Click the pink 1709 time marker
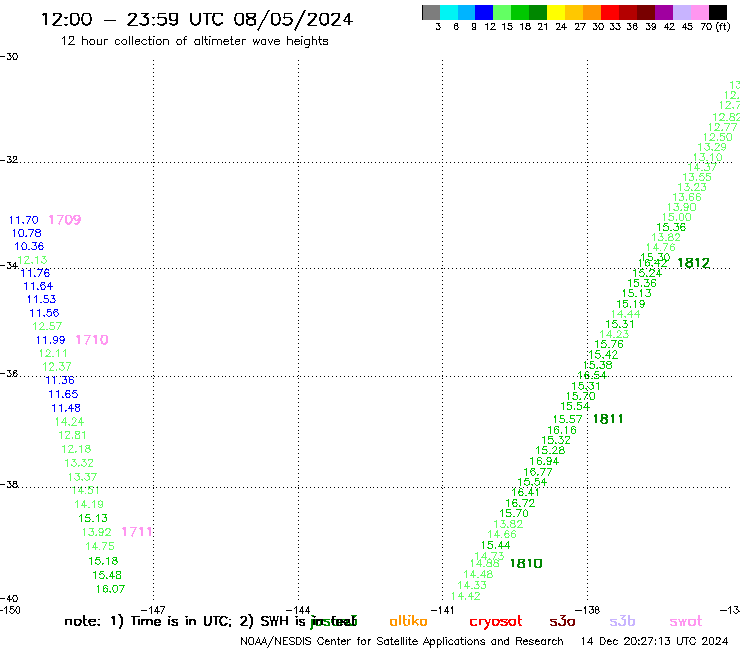 coord(65,219)
